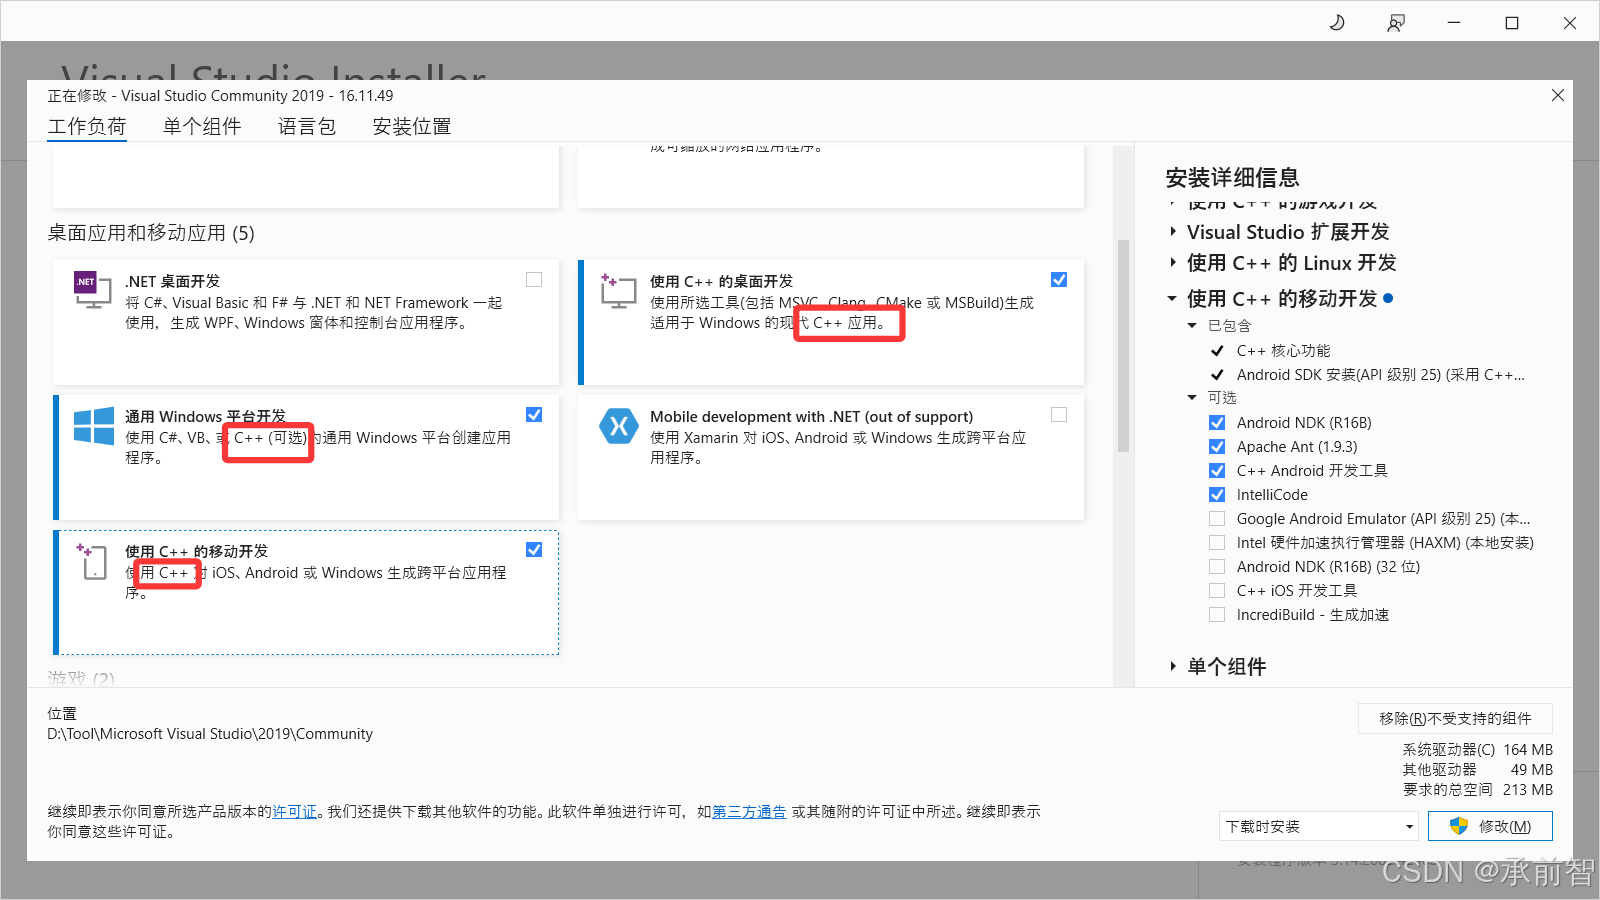Screen dimensions: 1600x900
Task: Collapse the 已包含 group
Action: point(1192,326)
